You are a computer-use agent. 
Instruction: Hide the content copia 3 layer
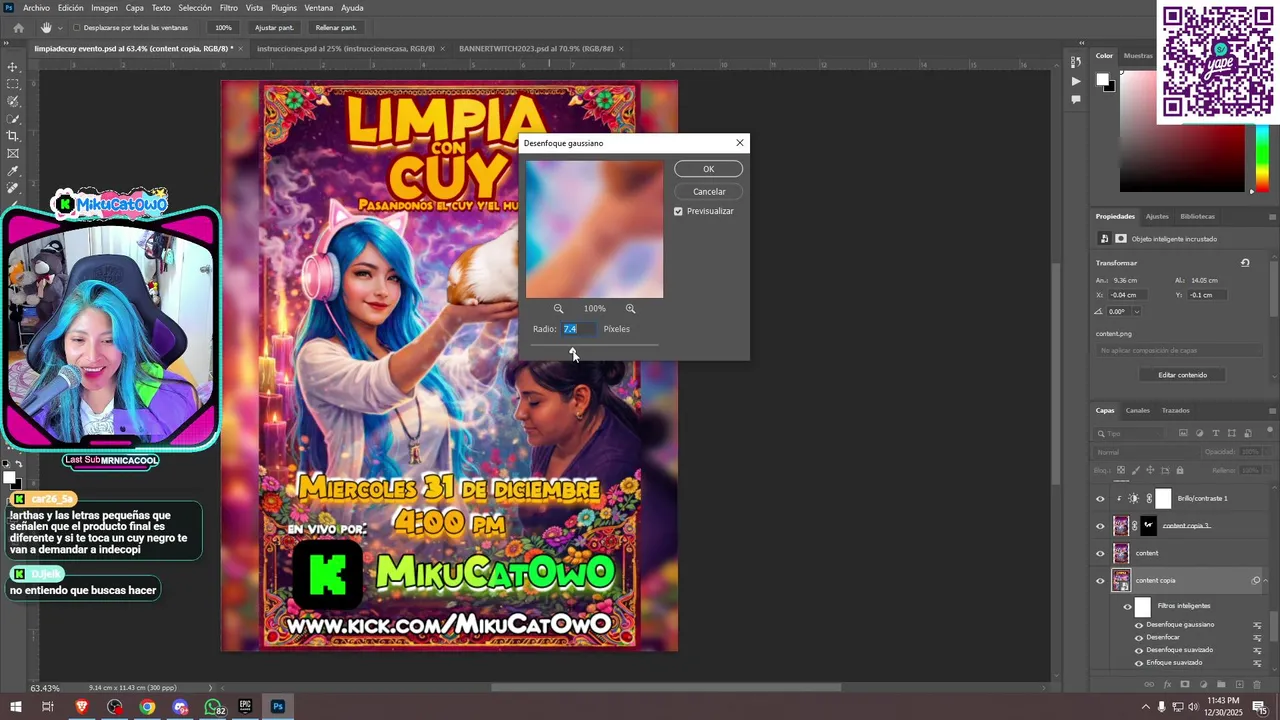tap(1100, 526)
